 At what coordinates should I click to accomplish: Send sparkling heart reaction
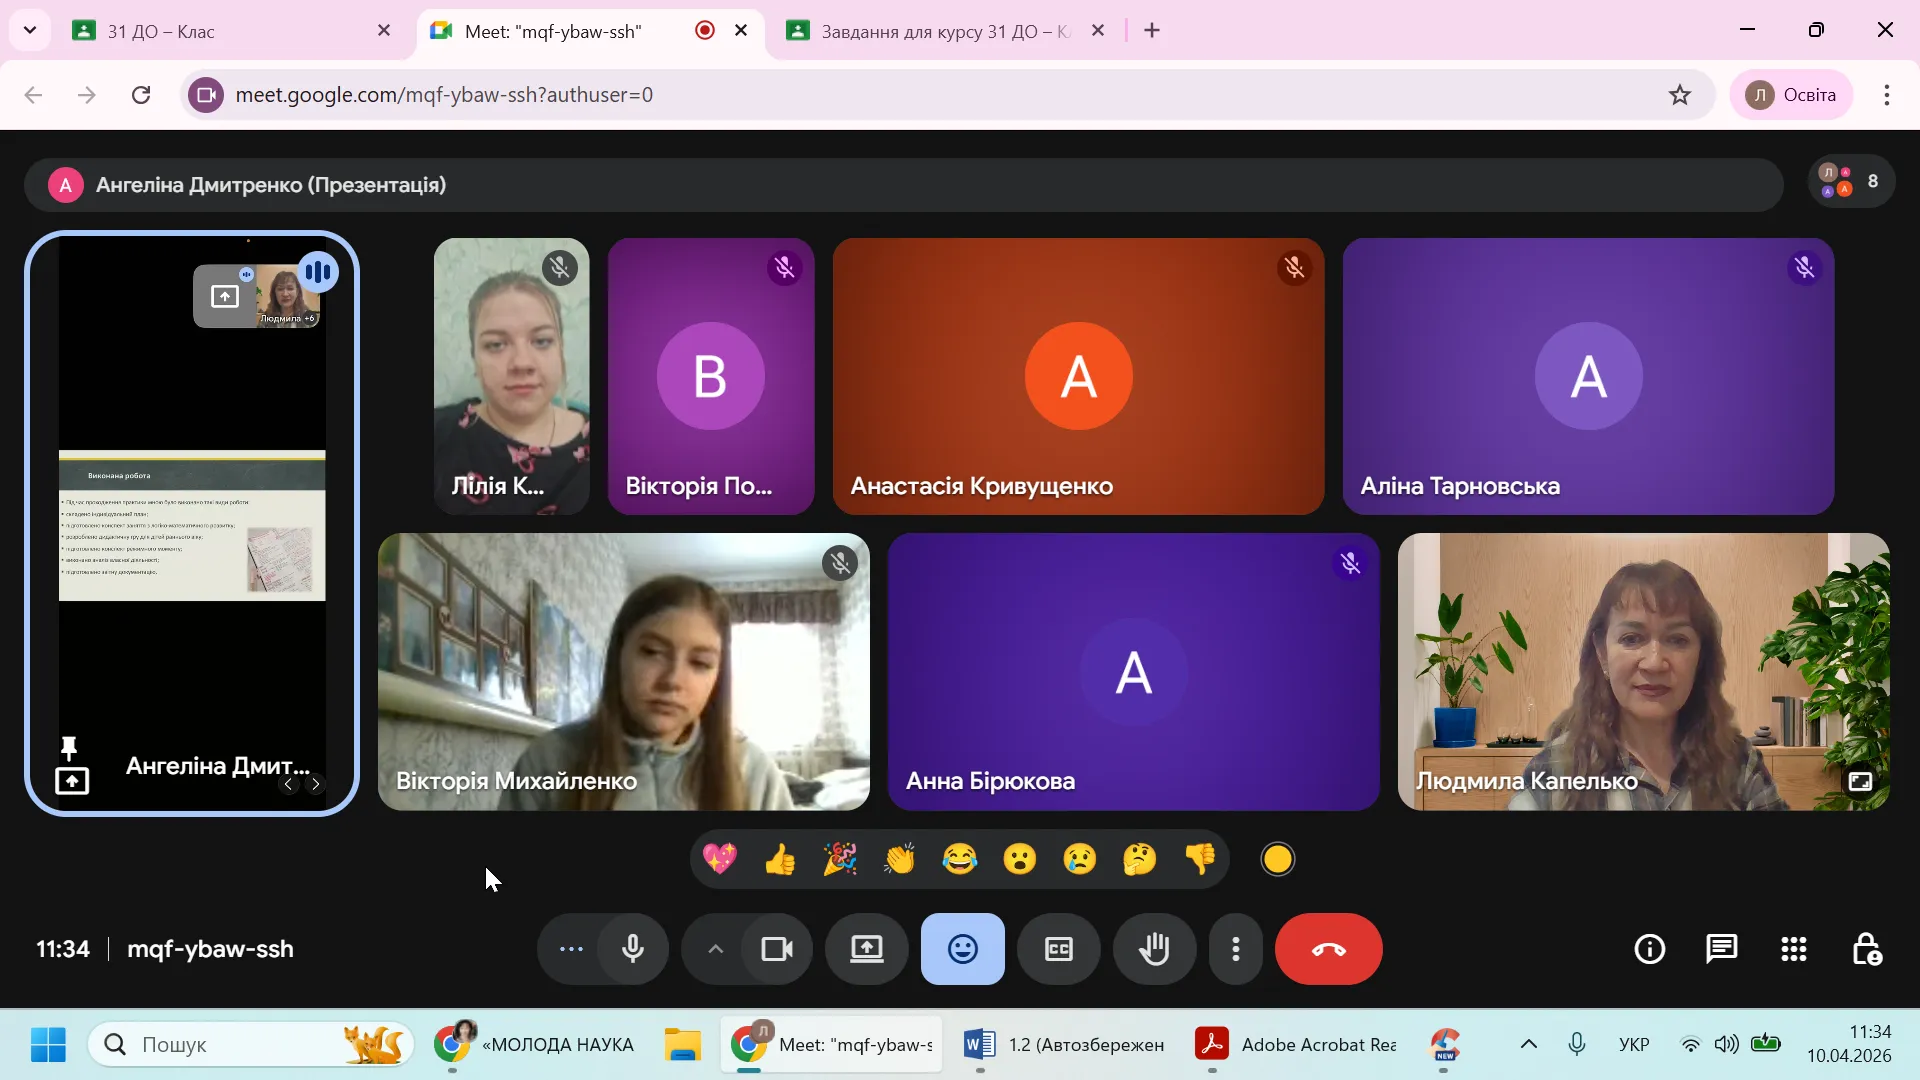point(720,859)
